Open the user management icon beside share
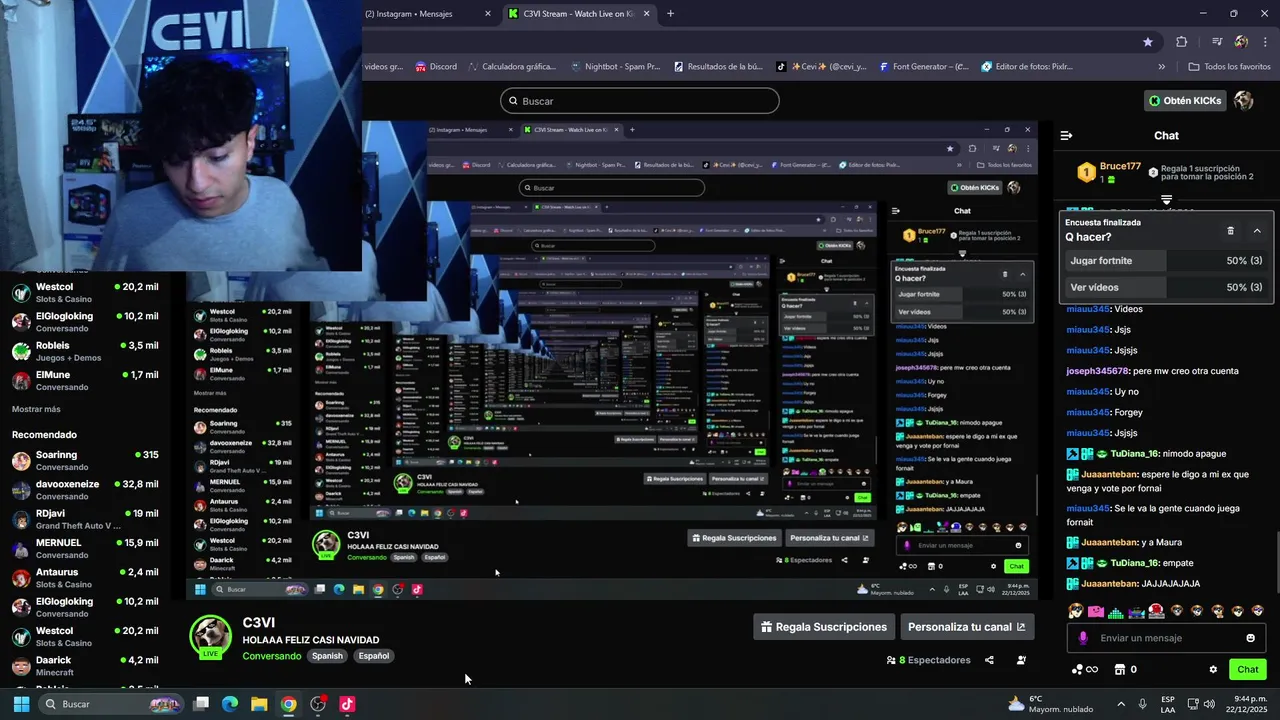1280x720 pixels. 1021,660
